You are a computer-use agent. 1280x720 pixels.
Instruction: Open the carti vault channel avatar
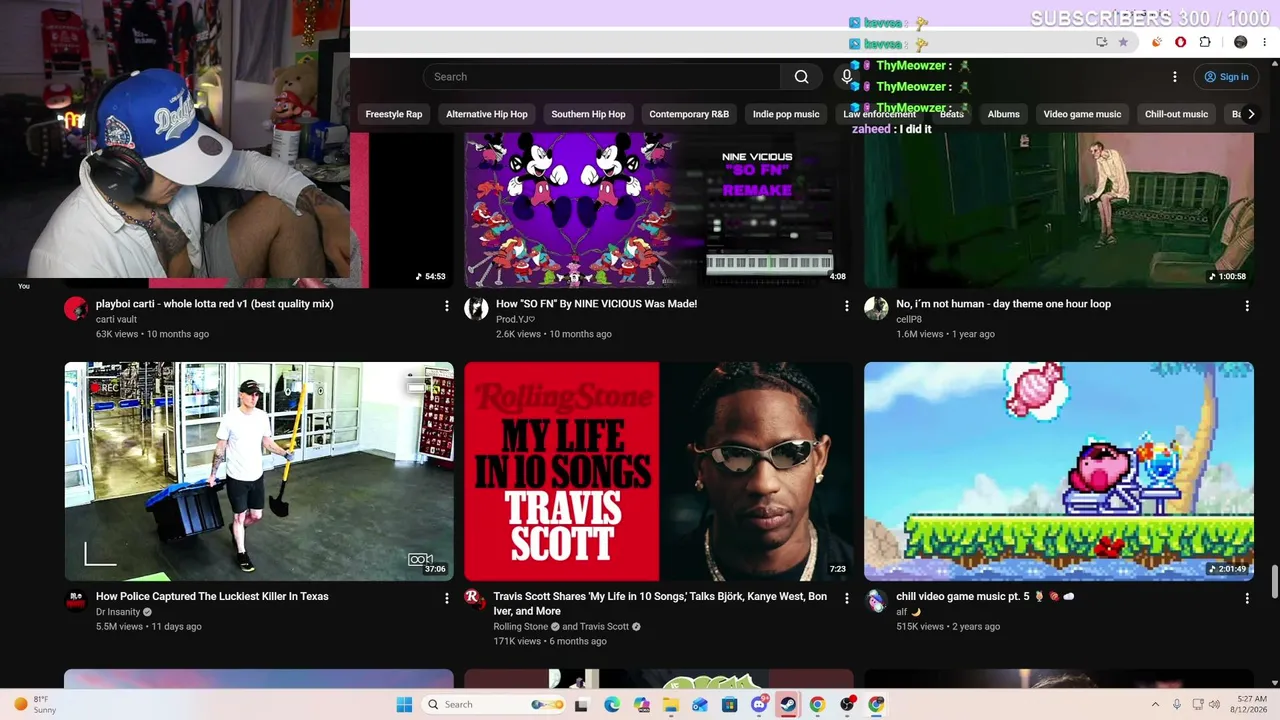[x=76, y=308]
